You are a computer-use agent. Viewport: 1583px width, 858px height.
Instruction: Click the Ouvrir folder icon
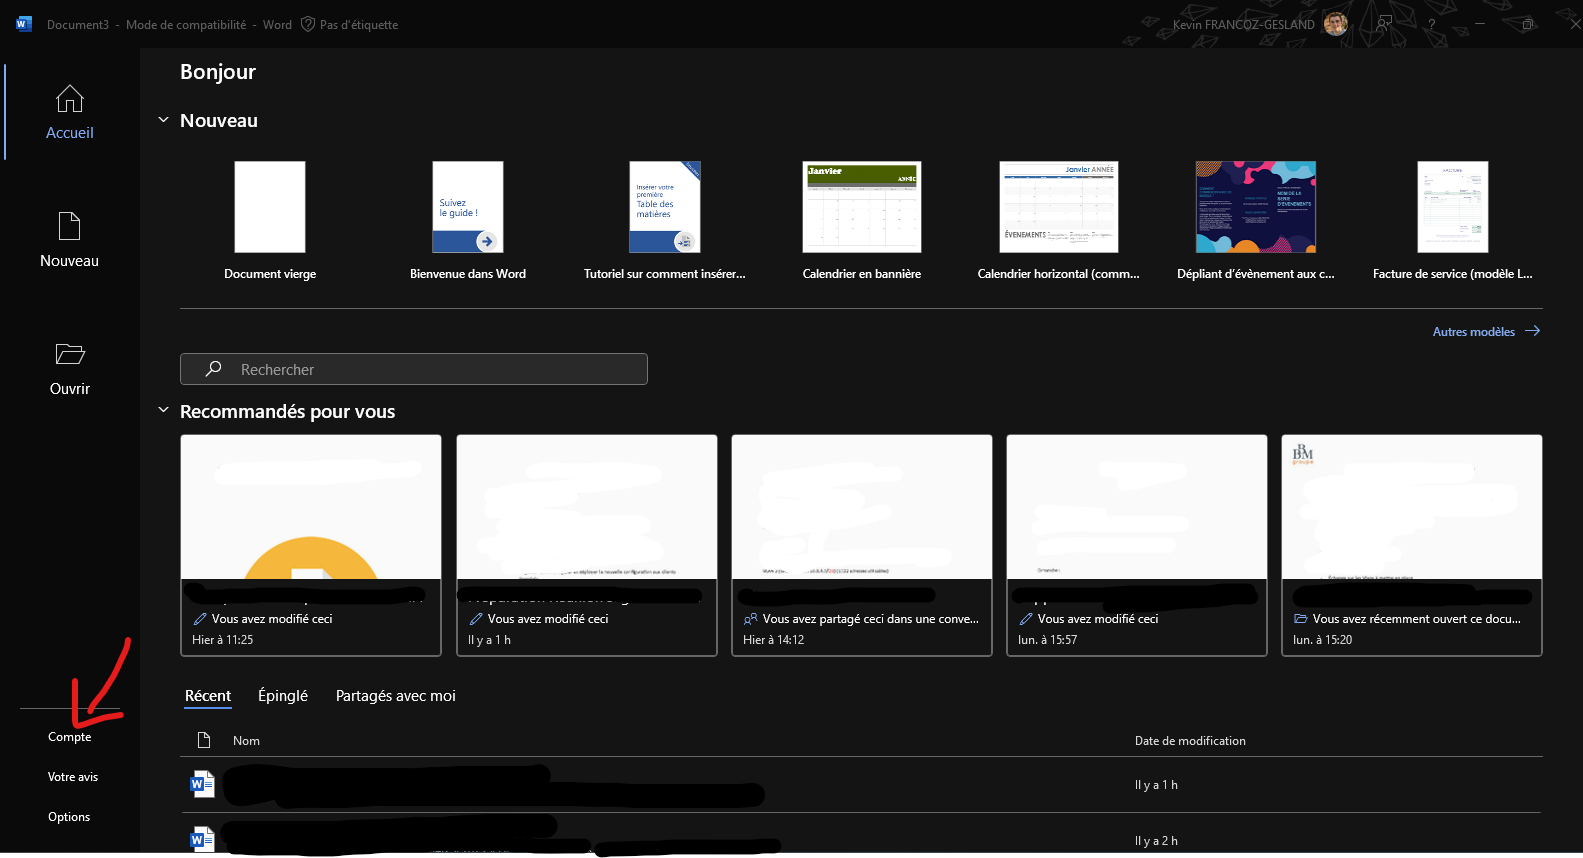coord(69,354)
